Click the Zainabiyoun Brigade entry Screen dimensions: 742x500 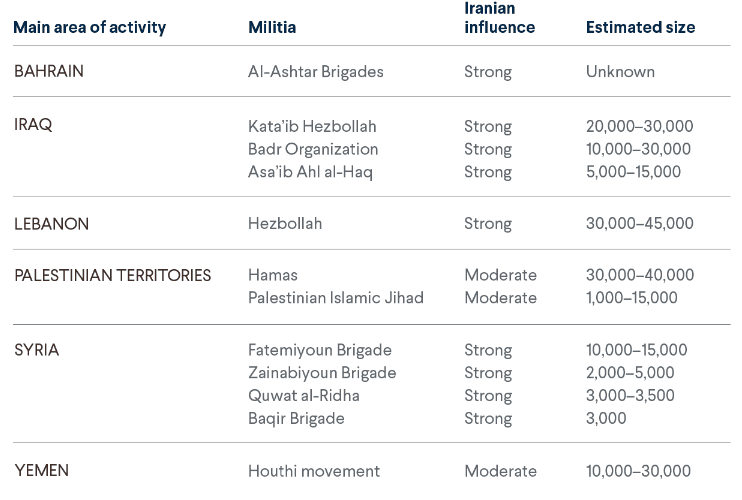pyautogui.click(x=322, y=373)
